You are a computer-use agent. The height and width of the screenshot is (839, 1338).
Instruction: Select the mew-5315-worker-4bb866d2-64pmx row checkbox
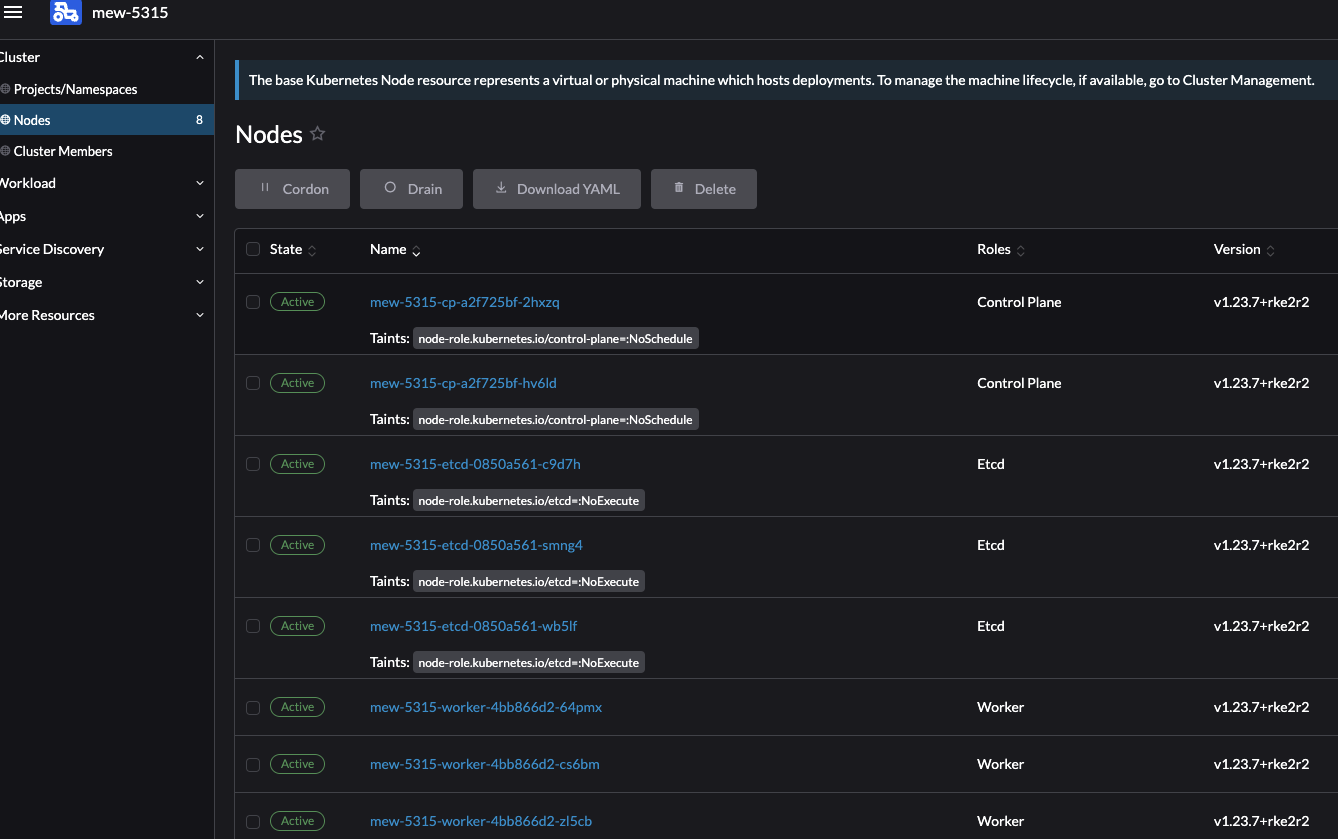[252, 707]
